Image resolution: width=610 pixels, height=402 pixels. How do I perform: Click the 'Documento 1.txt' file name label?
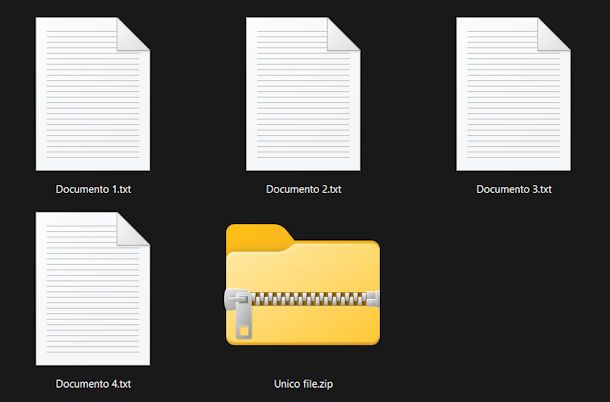pyautogui.click(x=93, y=189)
